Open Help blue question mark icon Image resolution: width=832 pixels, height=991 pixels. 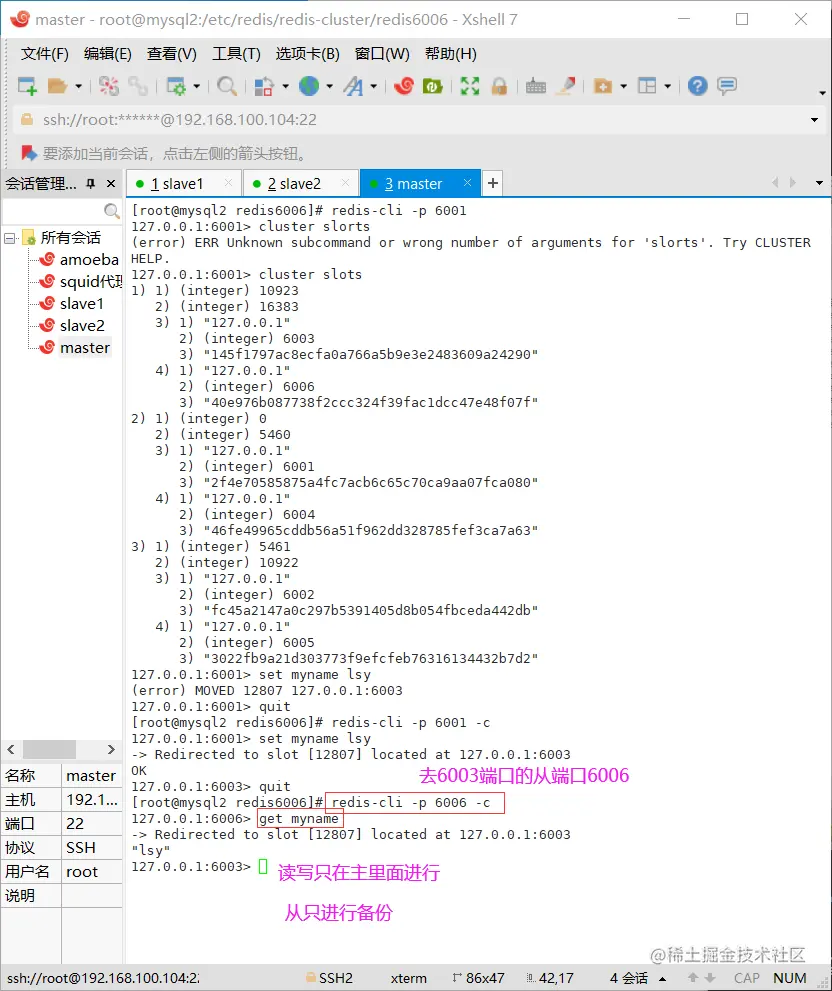[697, 86]
